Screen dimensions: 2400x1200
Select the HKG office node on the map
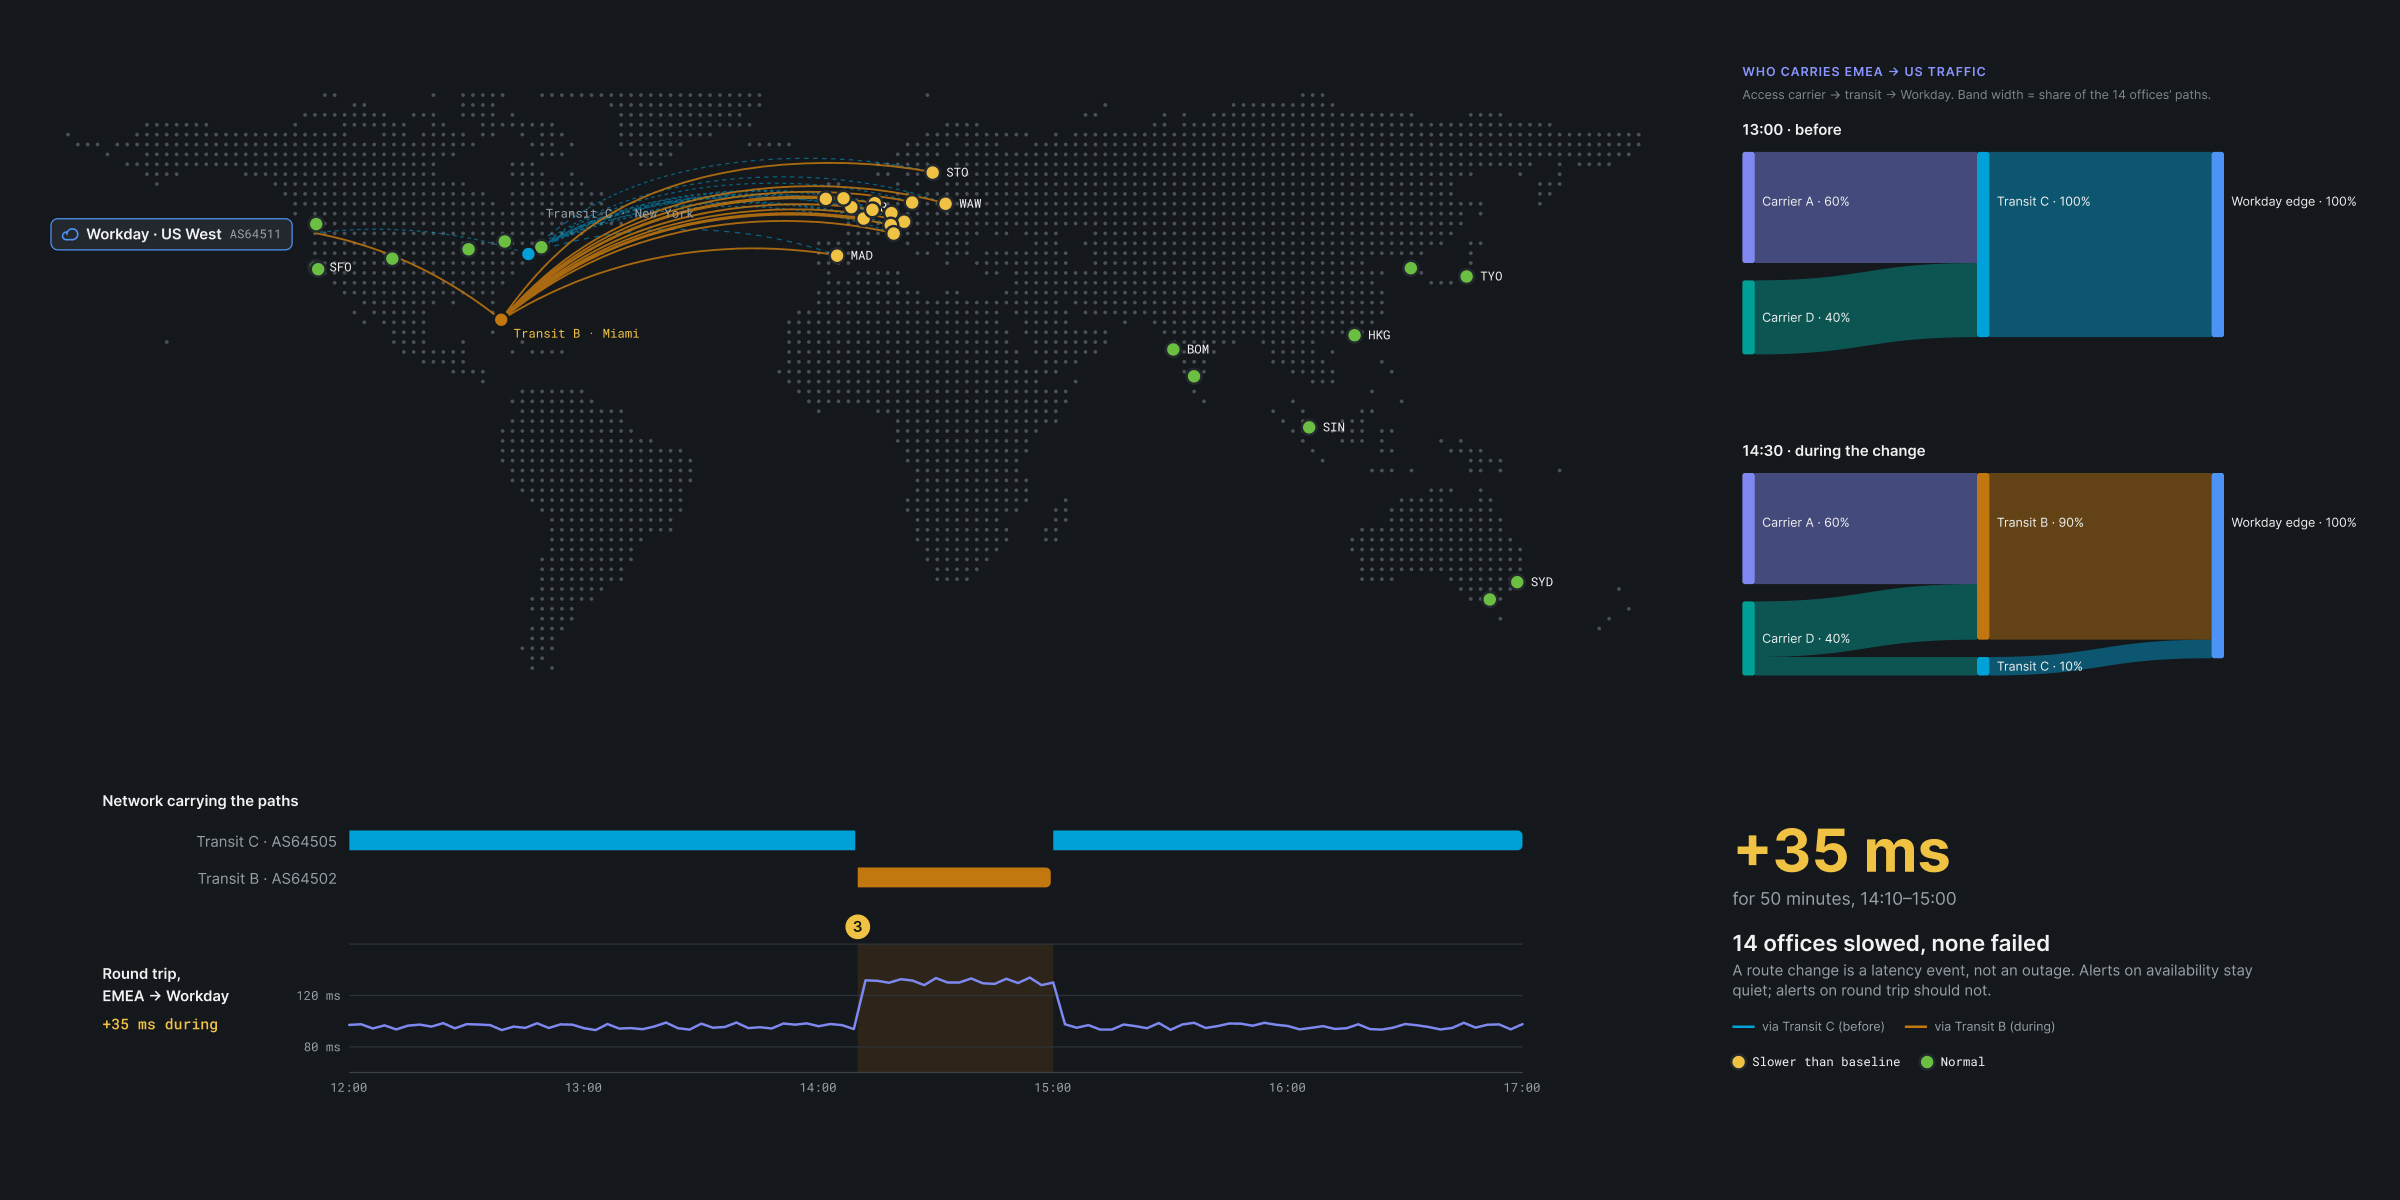click(x=1354, y=336)
